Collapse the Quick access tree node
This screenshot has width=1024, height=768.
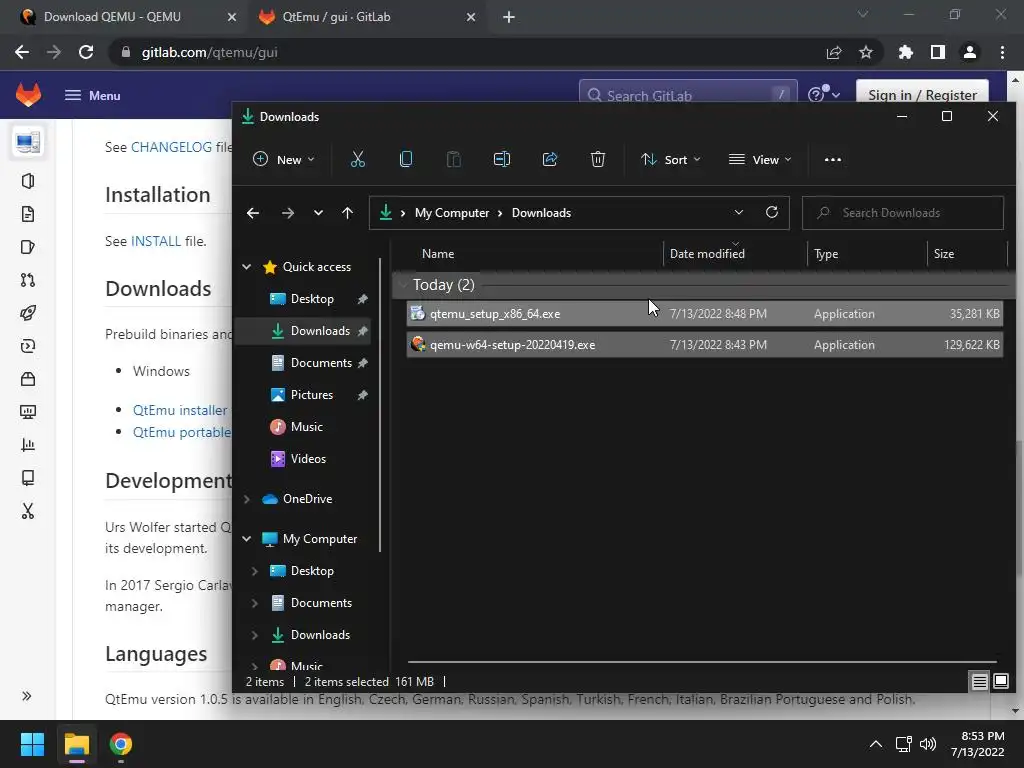coord(247,266)
